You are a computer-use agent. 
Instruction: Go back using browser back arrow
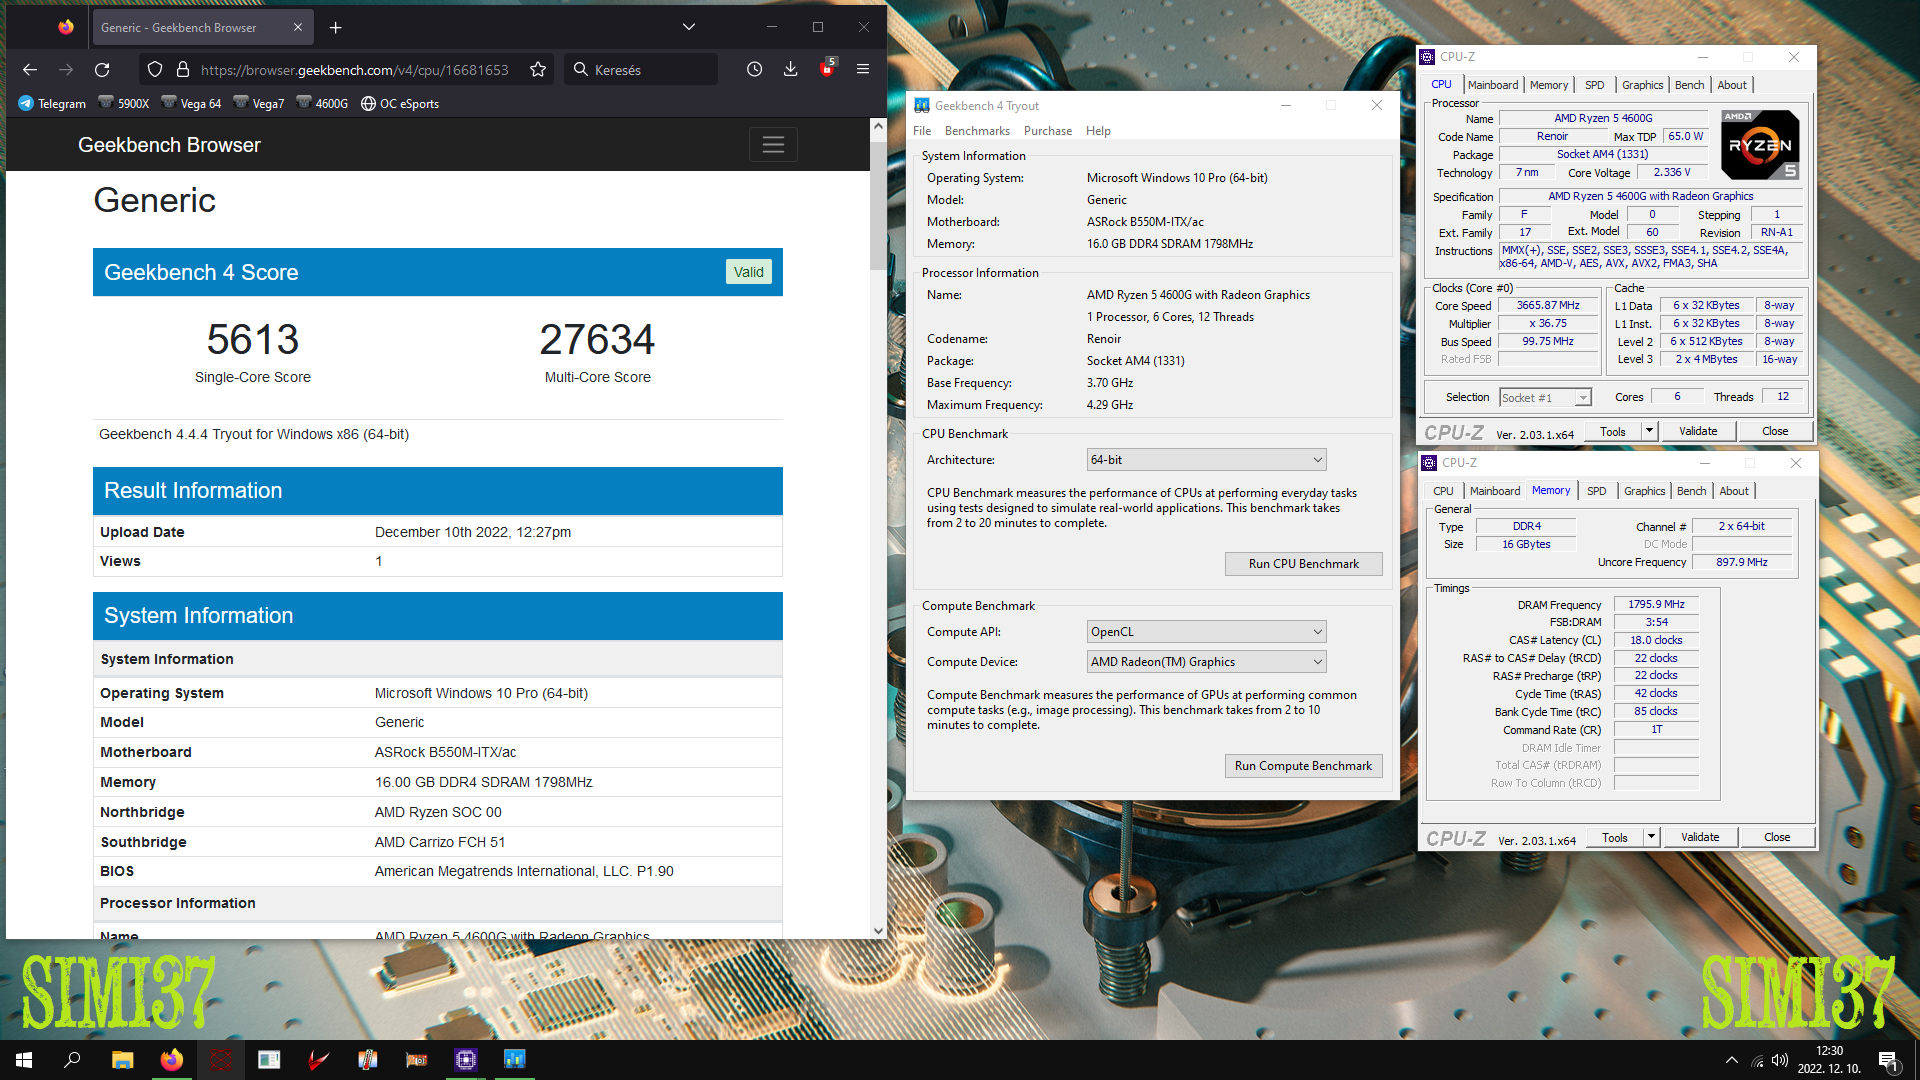(30, 69)
